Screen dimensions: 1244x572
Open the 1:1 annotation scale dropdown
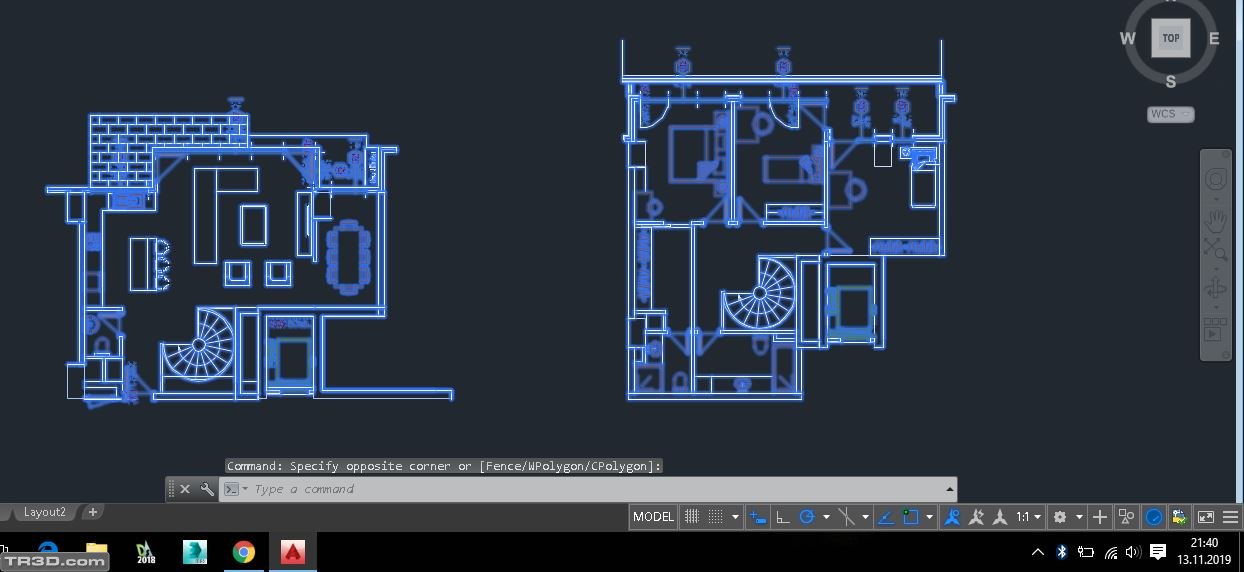pyautogui.click(x=1028, y=517)
